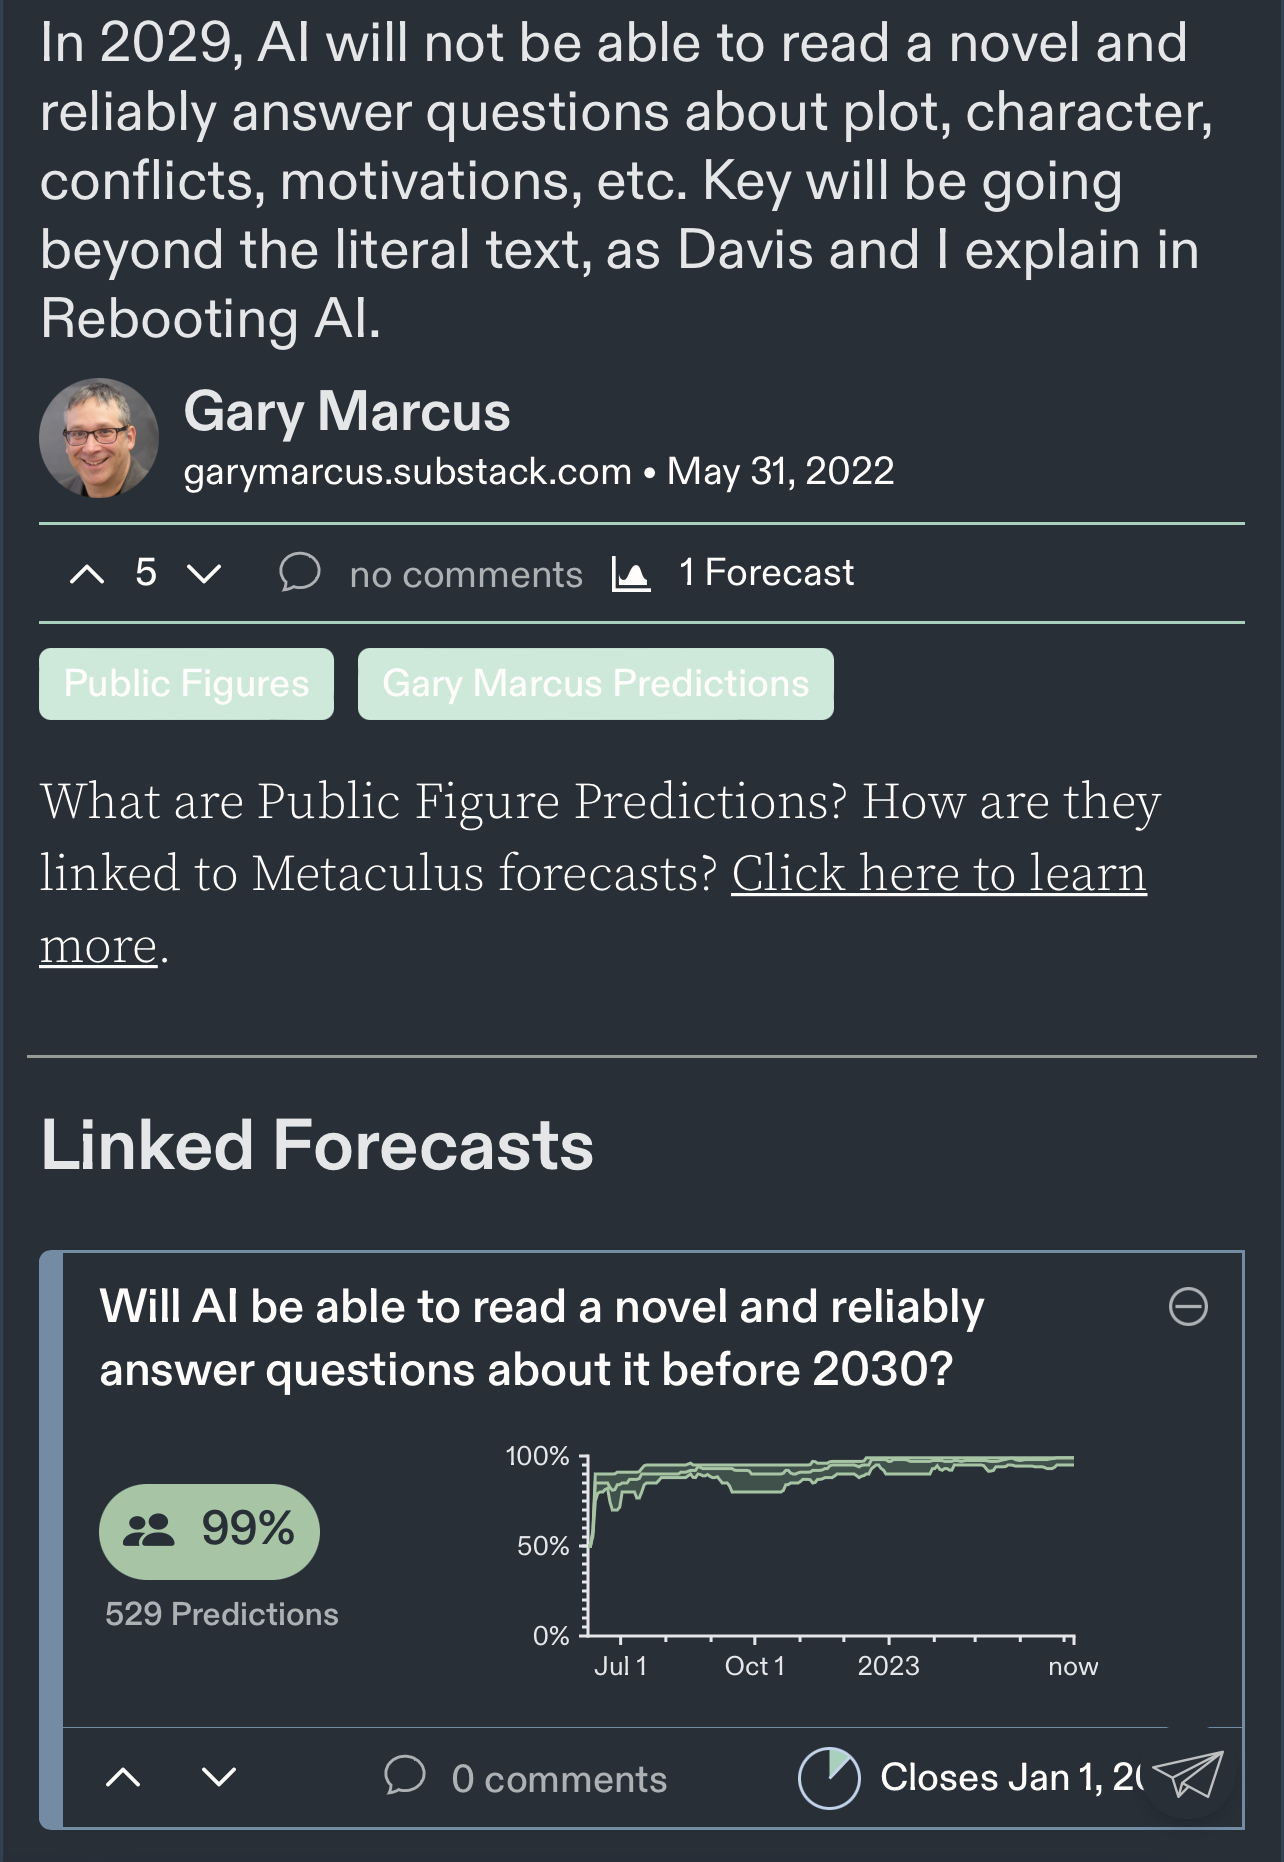This screenshot has height=1862, width=1284.
Task: Open the linked forecast comments bubble
Action: coord(405,1776)
